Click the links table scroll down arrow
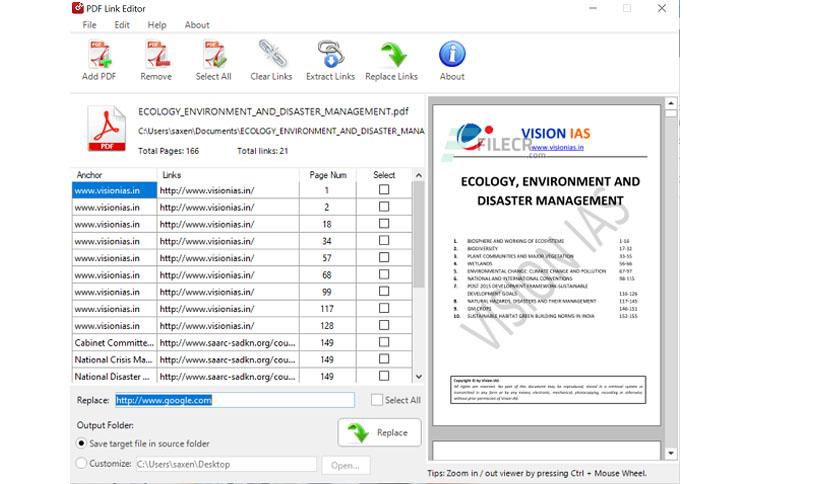 (x=419, y=376)
